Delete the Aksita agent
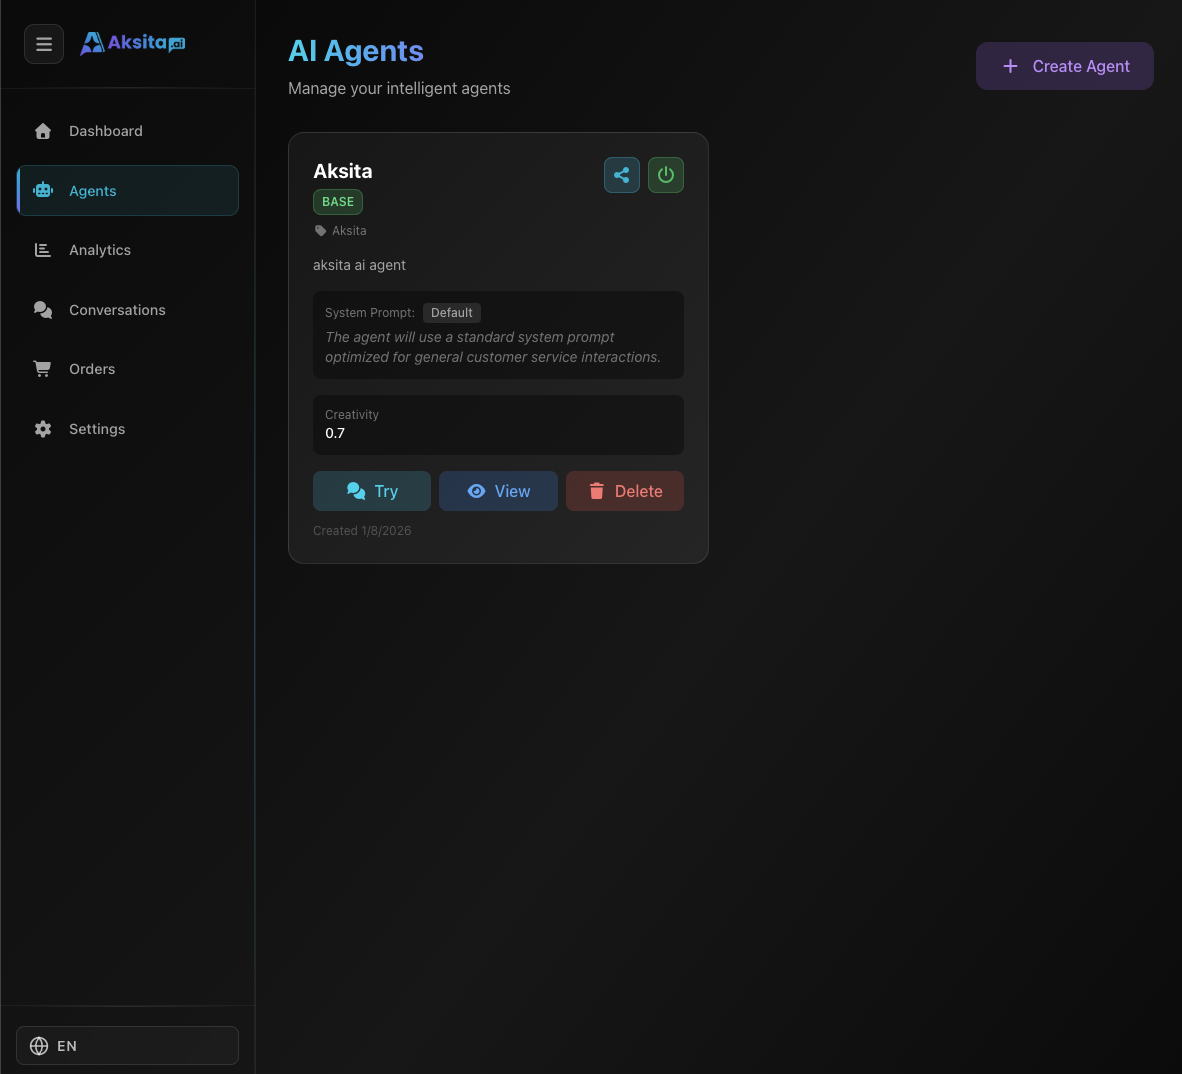Screen dimensions: 1182x1074 coord(624,491)
